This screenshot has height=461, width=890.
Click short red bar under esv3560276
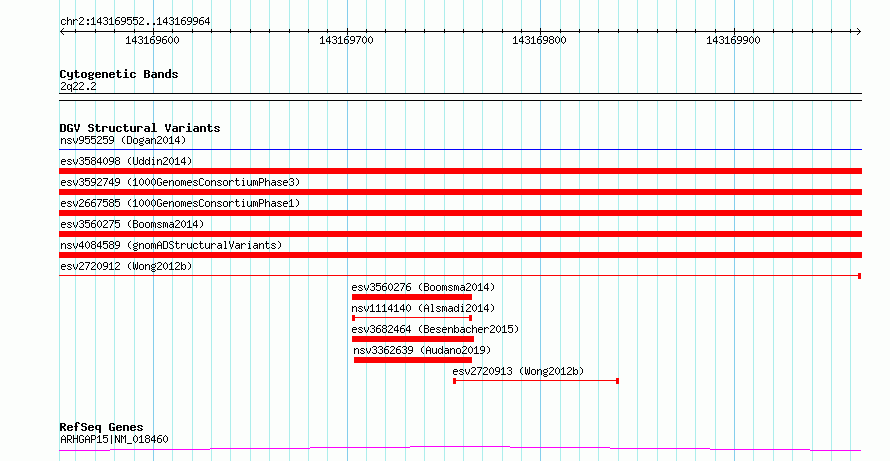point(412,297)
